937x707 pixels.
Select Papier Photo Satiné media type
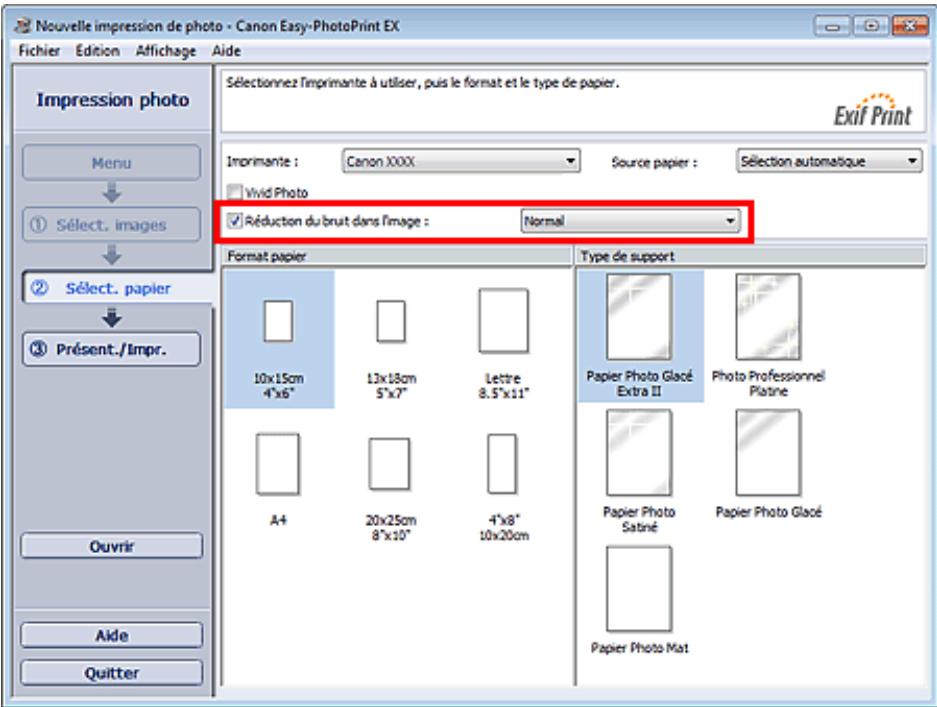click(x=639, y=453)
